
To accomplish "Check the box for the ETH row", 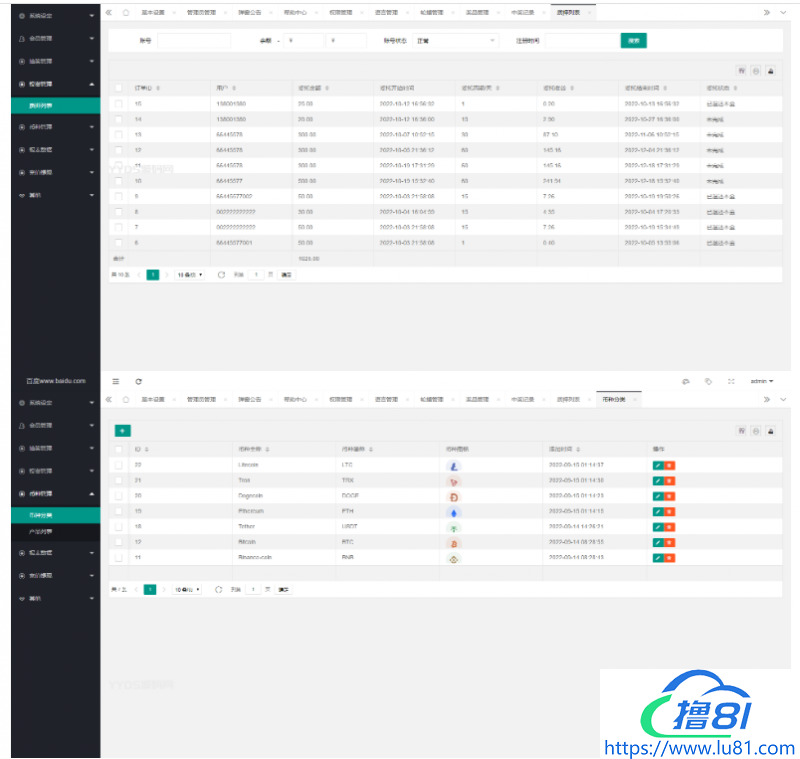I will pyautogui.click(x=119, y=511).
